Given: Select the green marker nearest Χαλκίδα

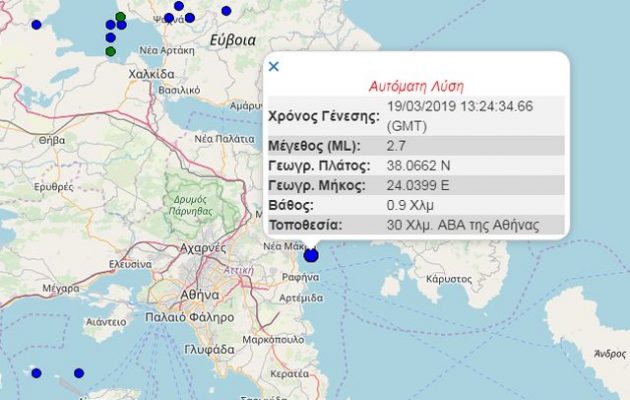Looking at the screenshot, I should coord(111,51).
